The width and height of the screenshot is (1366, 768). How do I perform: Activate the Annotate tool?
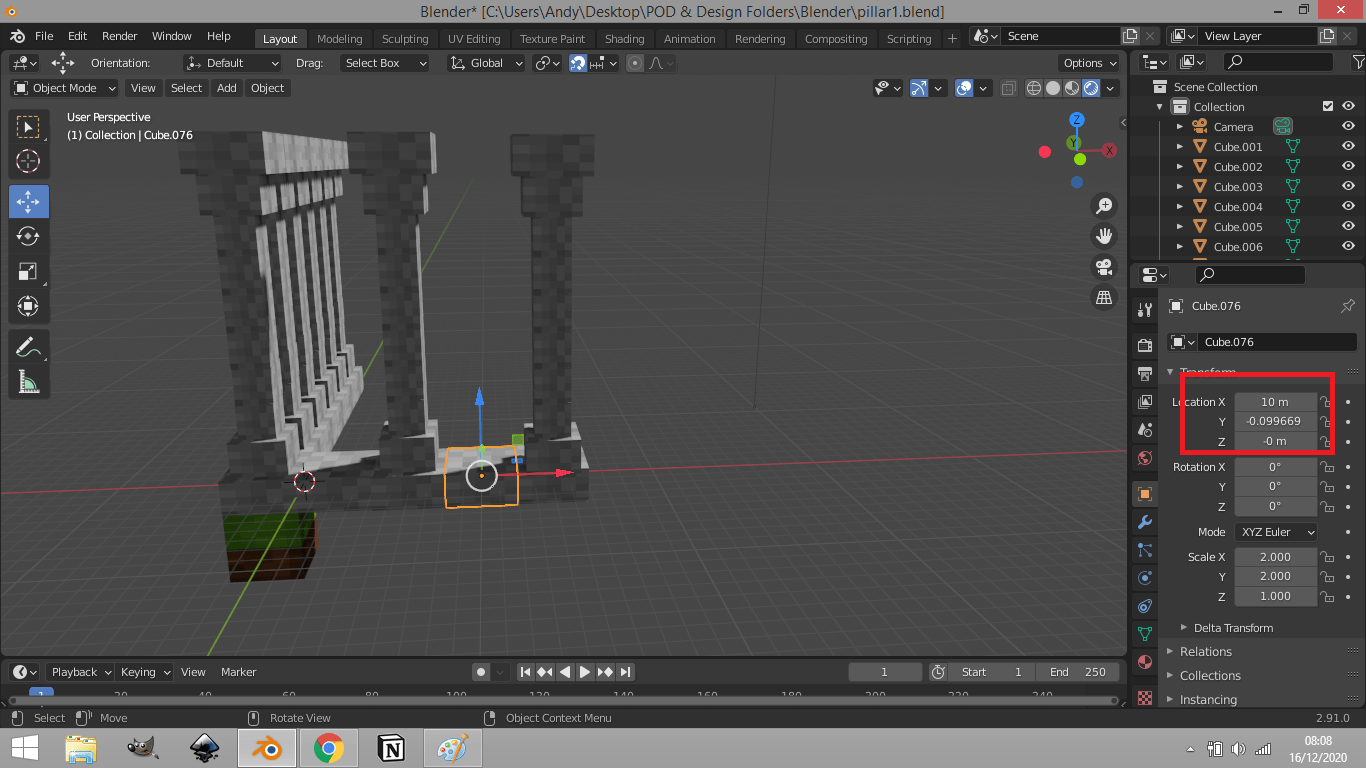coord(29,346)
